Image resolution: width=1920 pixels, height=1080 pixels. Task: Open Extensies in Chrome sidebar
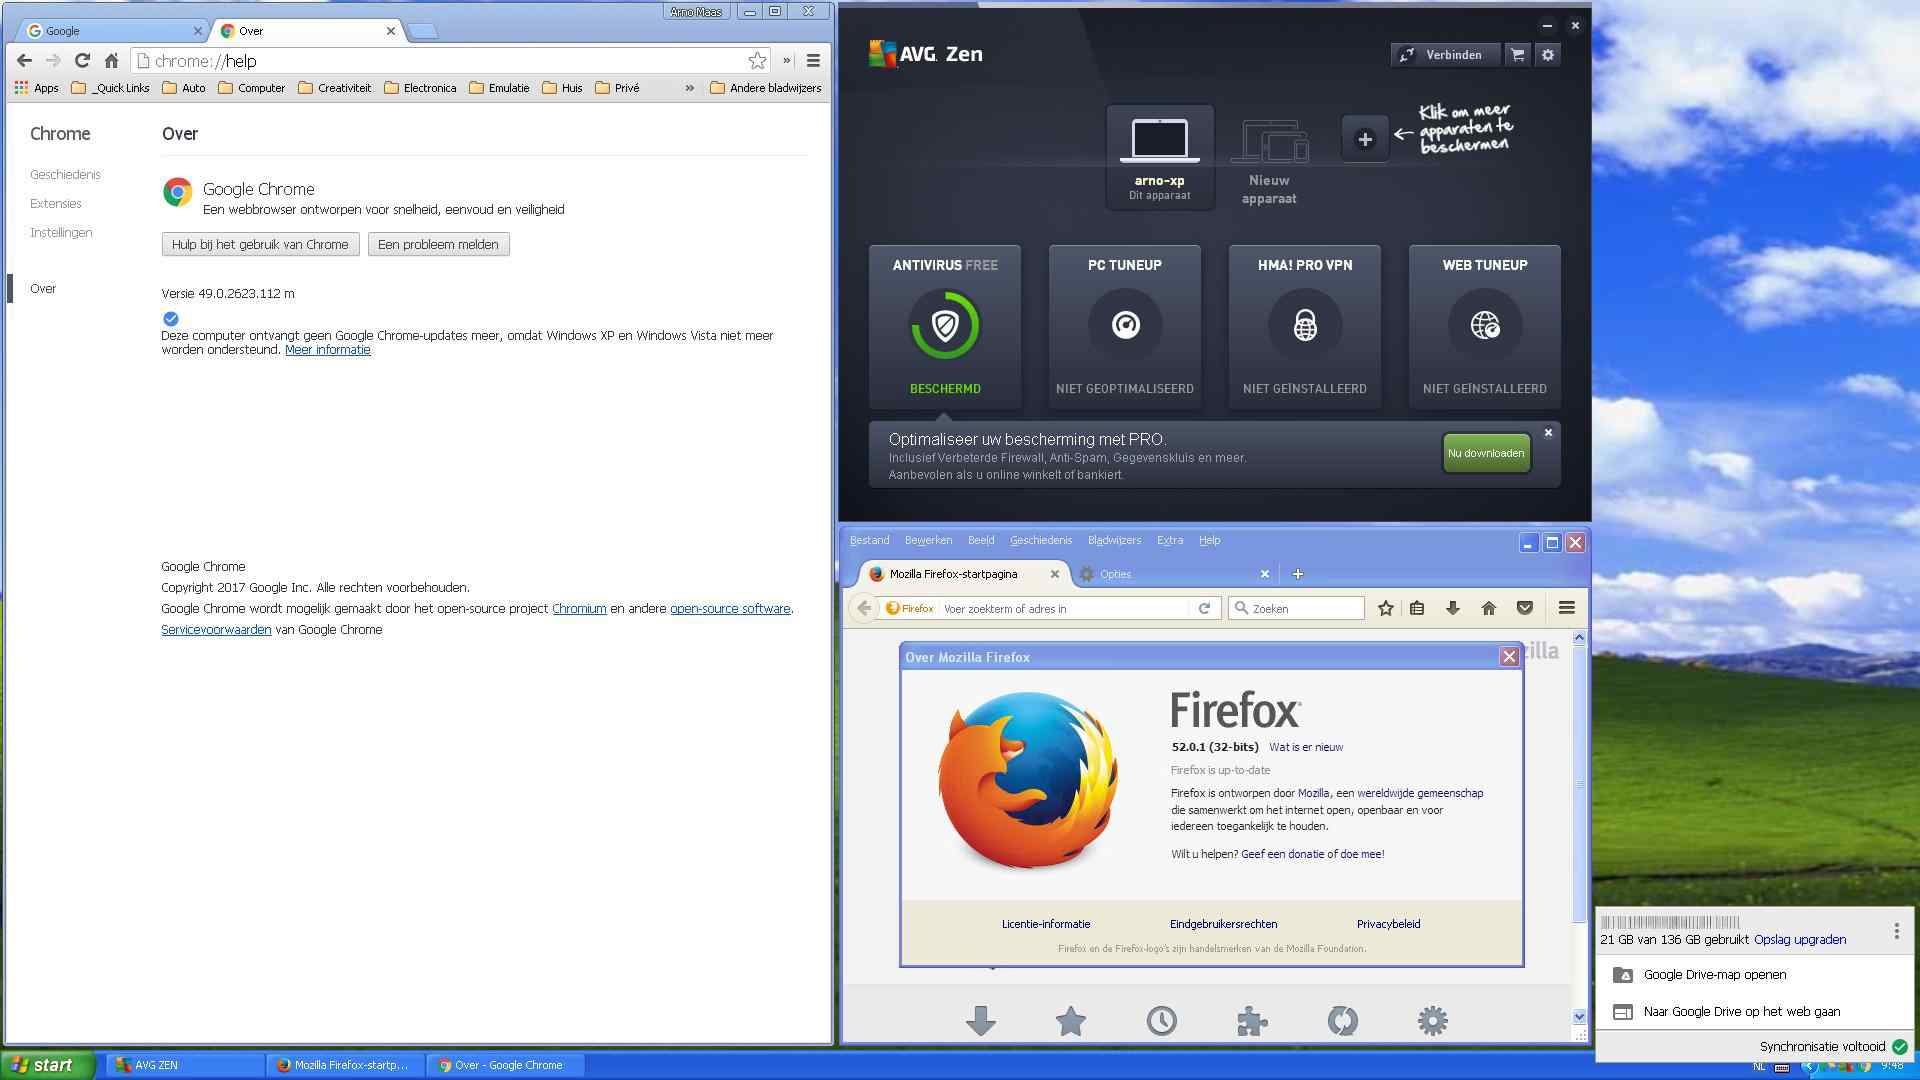click(56, 203)
